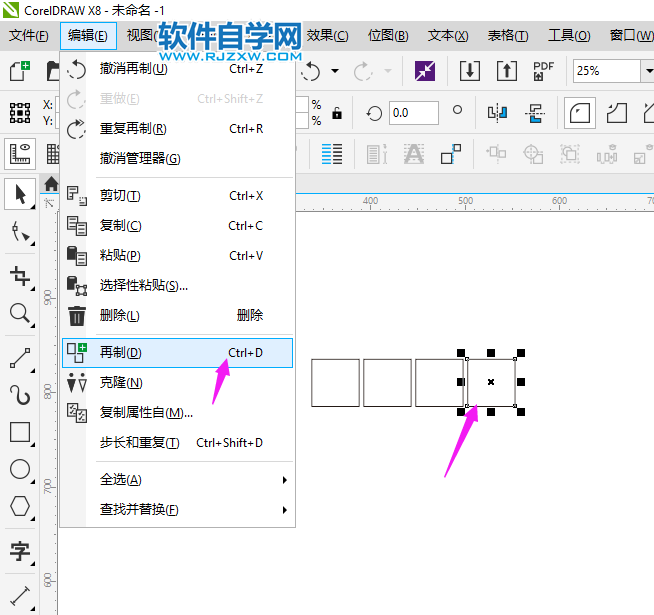Viewport: 654px width, 615px height.
Task: Open the 位图(B) menu
Action: point(388,36)
